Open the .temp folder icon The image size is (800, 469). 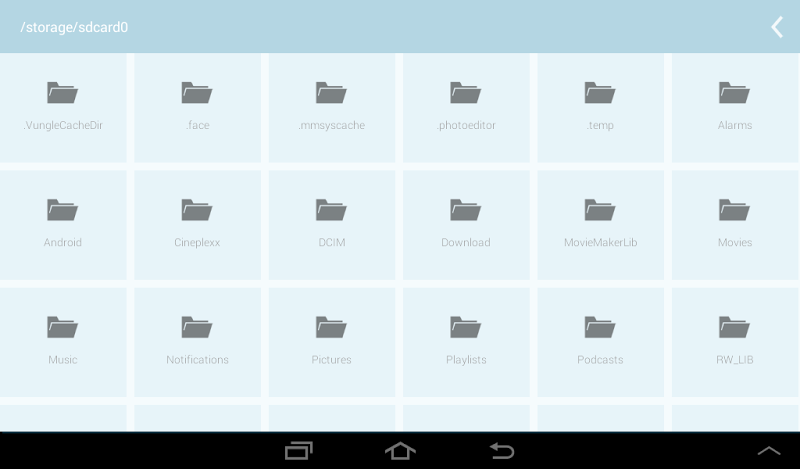point(600,93)
